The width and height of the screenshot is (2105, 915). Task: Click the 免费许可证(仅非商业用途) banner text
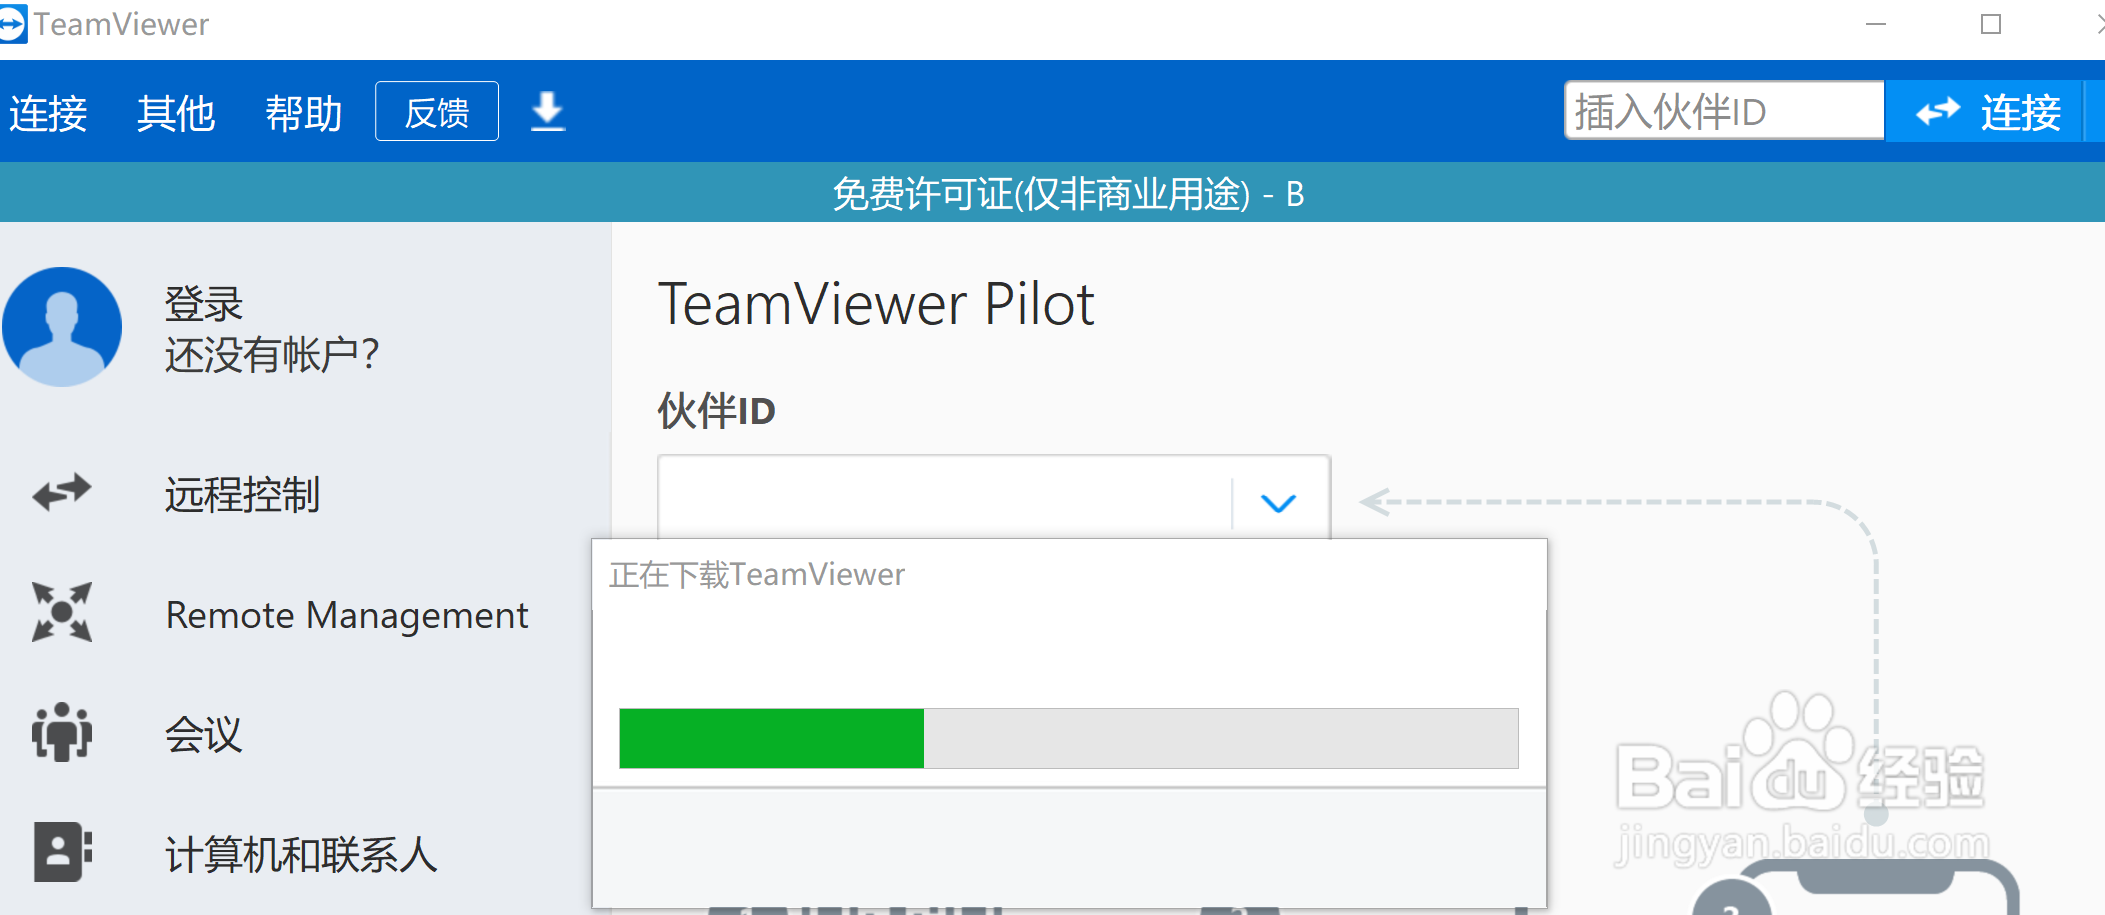click(1068, 194)
